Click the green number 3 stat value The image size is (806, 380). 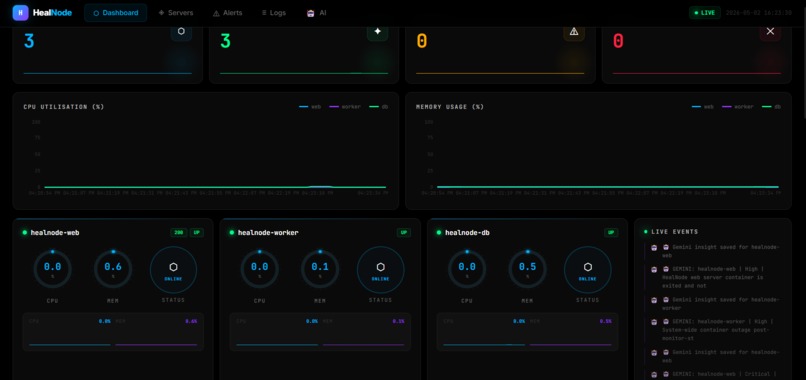(x=226, y=41)
